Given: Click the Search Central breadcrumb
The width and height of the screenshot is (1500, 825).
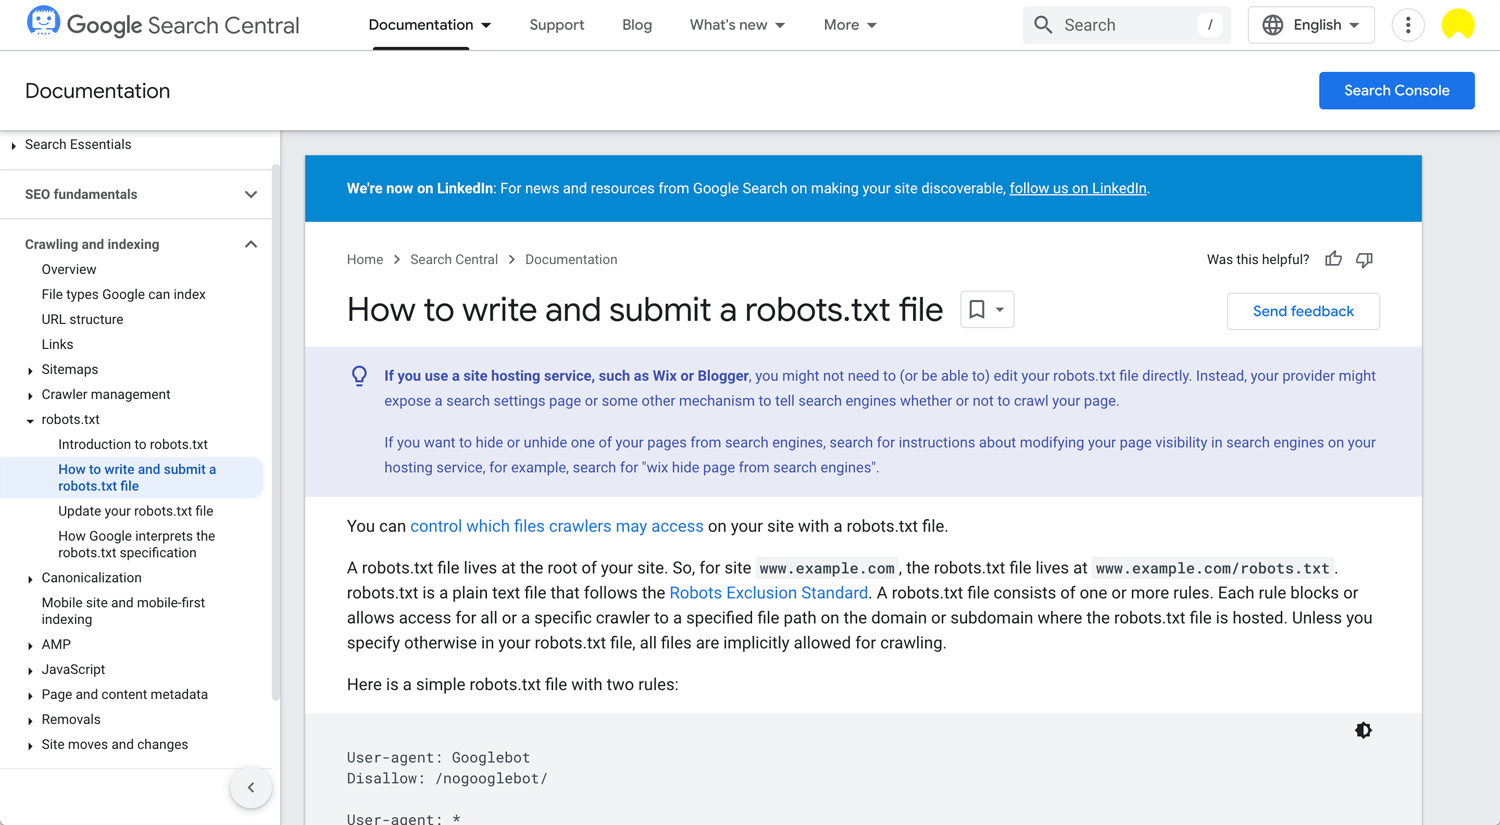Looking at the screenshot, I should 454,259.
